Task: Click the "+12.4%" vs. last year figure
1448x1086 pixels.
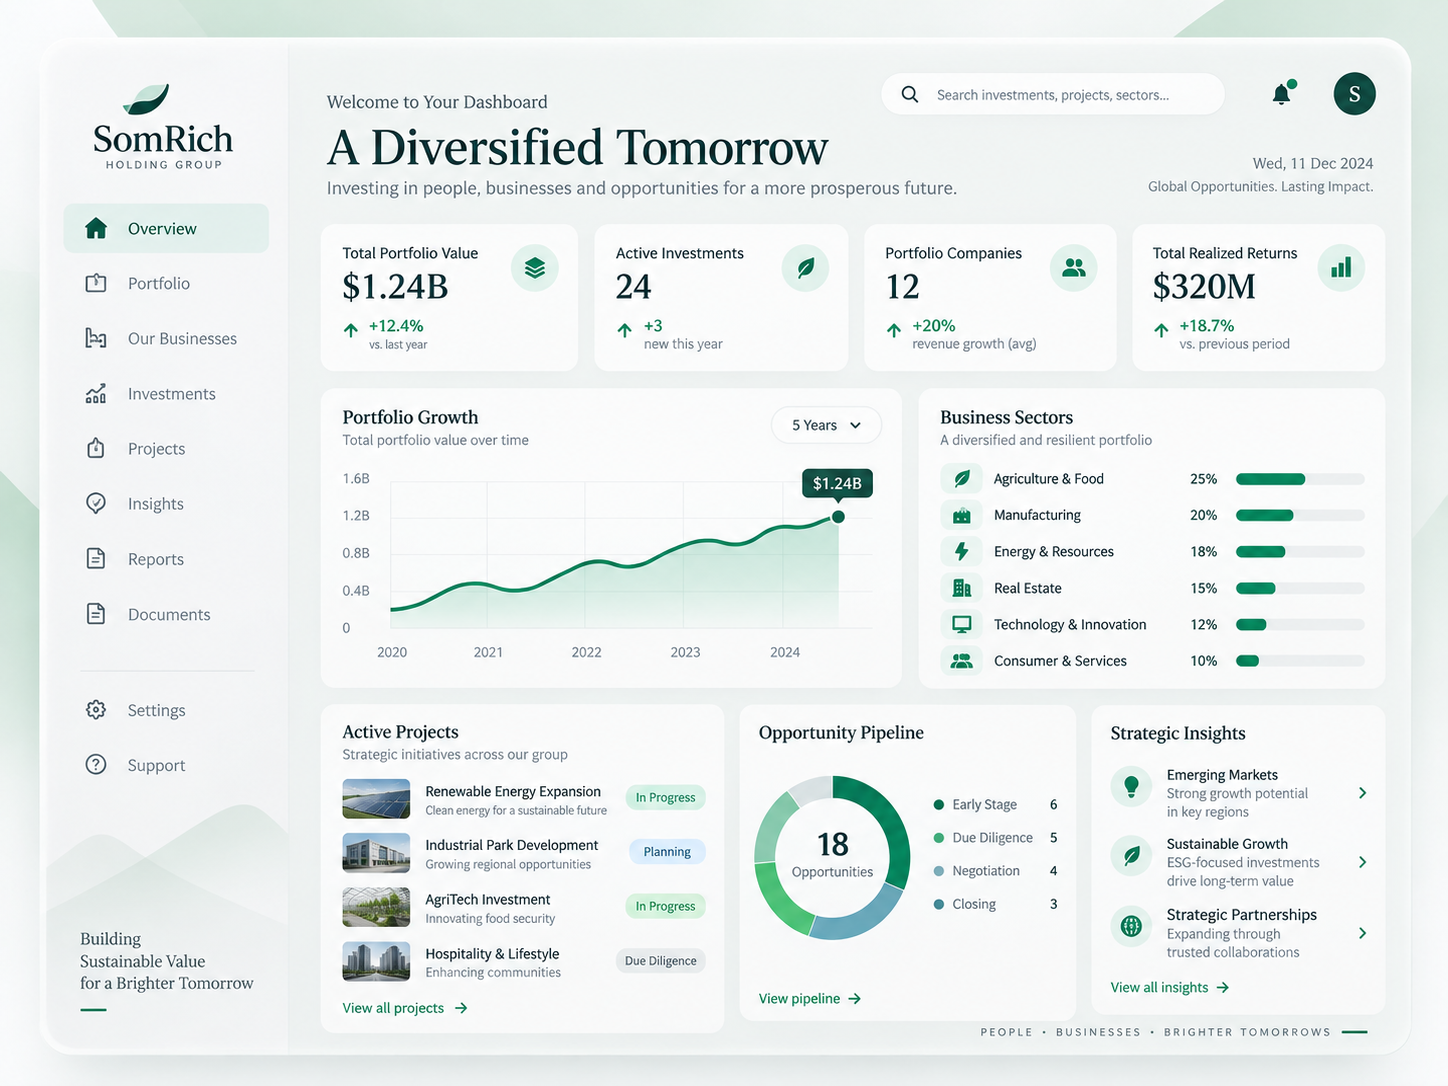Action: tap(396, 326)
